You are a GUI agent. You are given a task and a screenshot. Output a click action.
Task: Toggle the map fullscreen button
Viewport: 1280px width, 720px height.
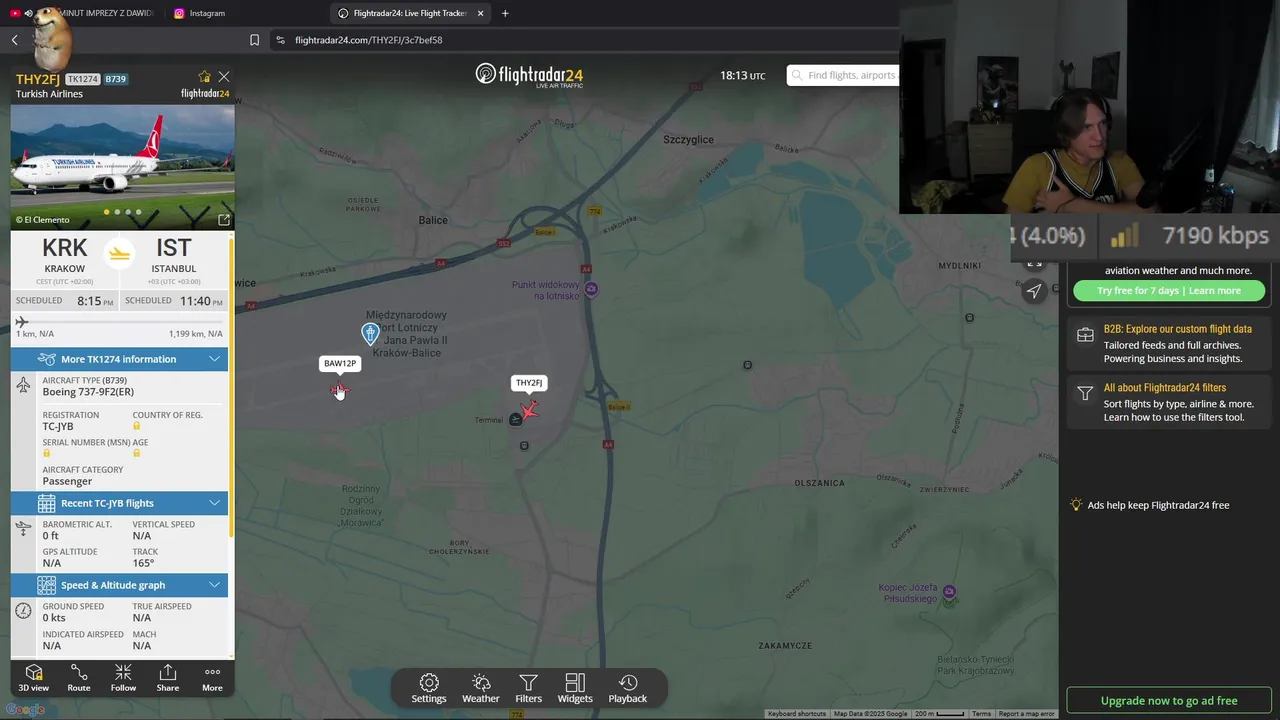pos(1034,263)
